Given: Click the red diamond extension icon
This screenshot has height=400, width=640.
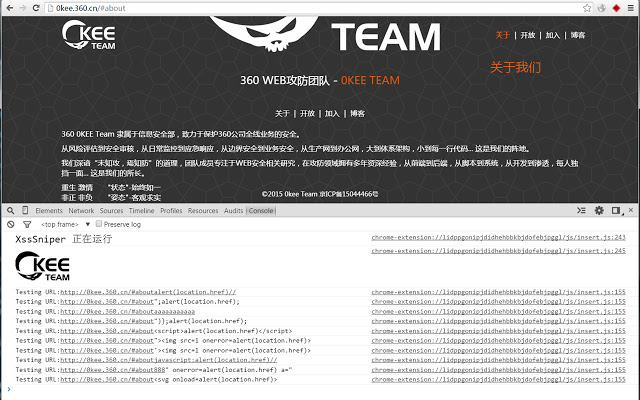Looking at the screenshot, I should (x=616, y=8).
